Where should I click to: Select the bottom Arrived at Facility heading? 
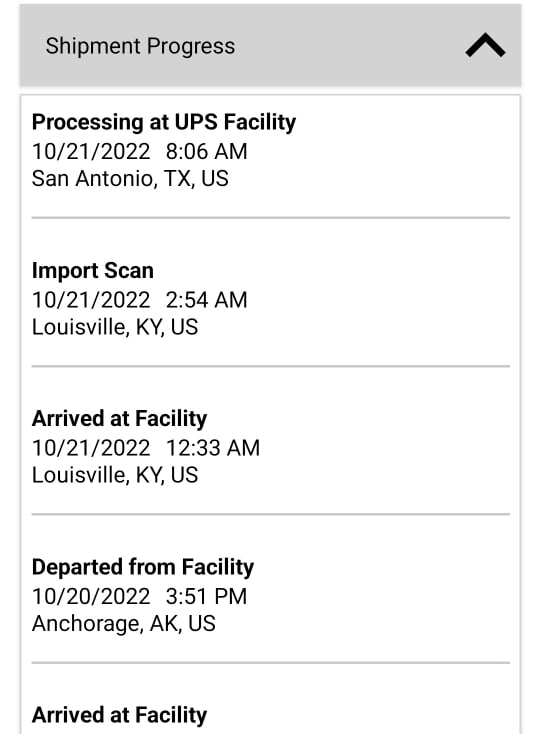(x=119, y=715)
